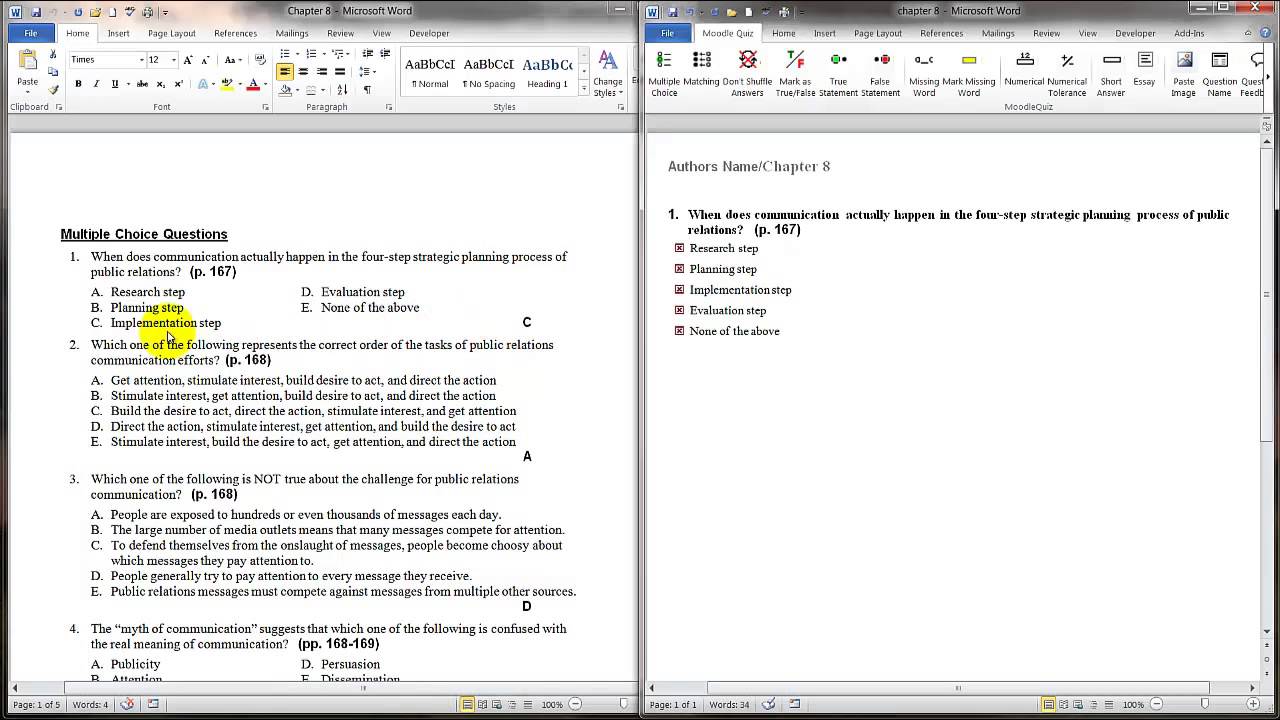Click the Font Color red swatch
Screen dimensions: 1280x720
tap(253, 85)
